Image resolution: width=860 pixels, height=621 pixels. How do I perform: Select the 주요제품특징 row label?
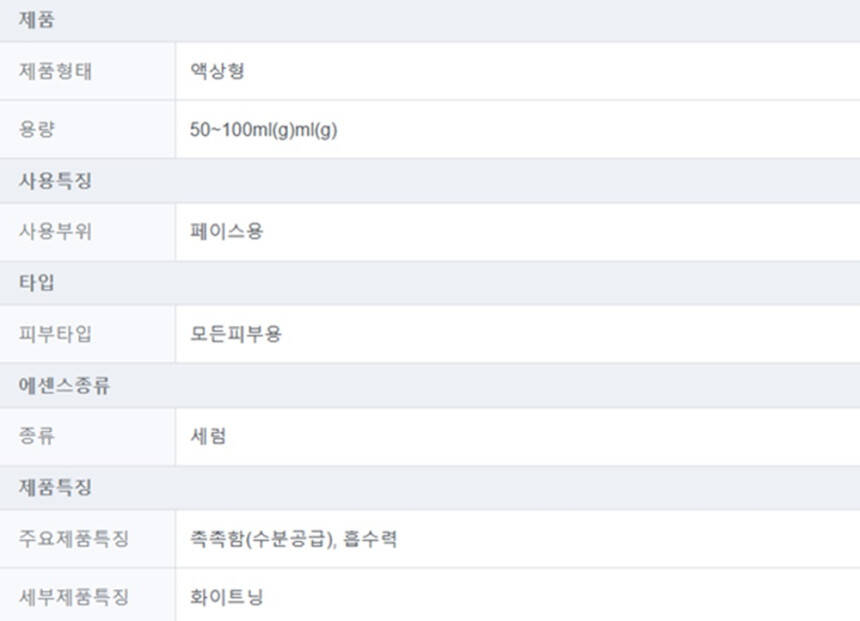(x=74, y=539)
